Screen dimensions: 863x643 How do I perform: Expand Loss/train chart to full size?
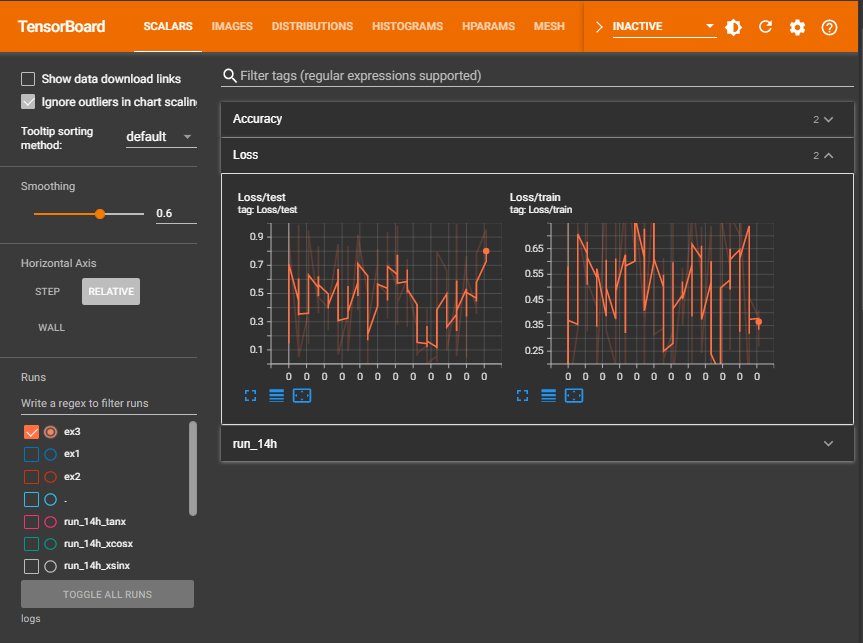pyautogui.click(x=522, y=395)
